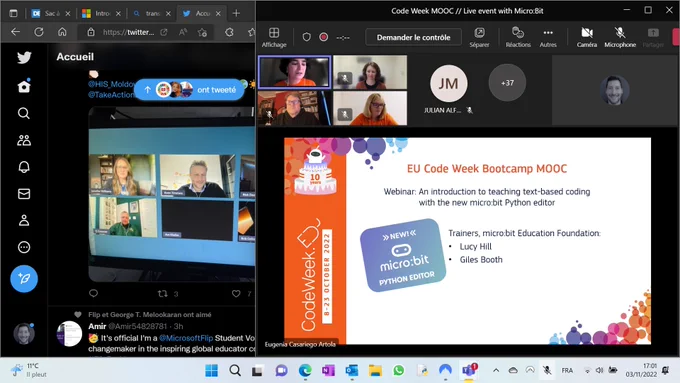Open Twitter Communities icon in the sidebar

tap(24, 141)
